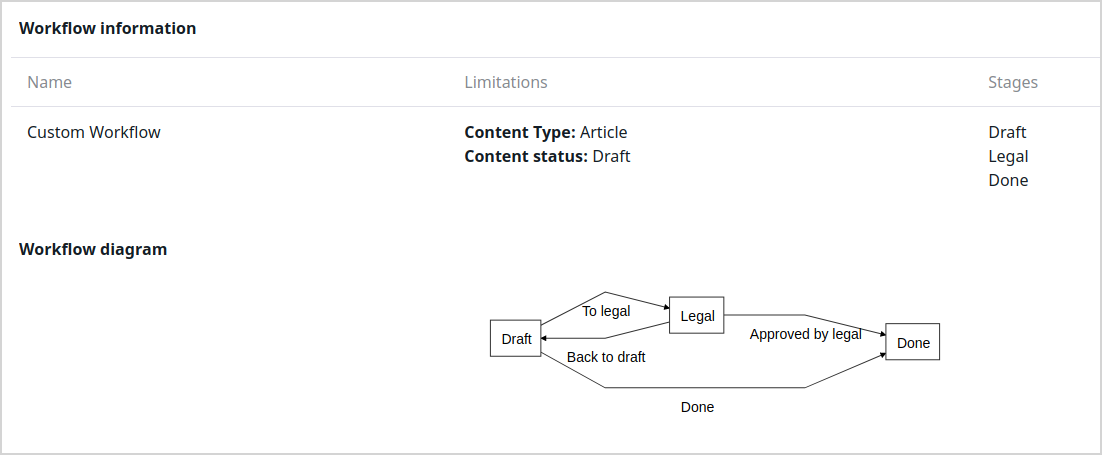Click the bold "Content Type:" label

click(520, 132)
